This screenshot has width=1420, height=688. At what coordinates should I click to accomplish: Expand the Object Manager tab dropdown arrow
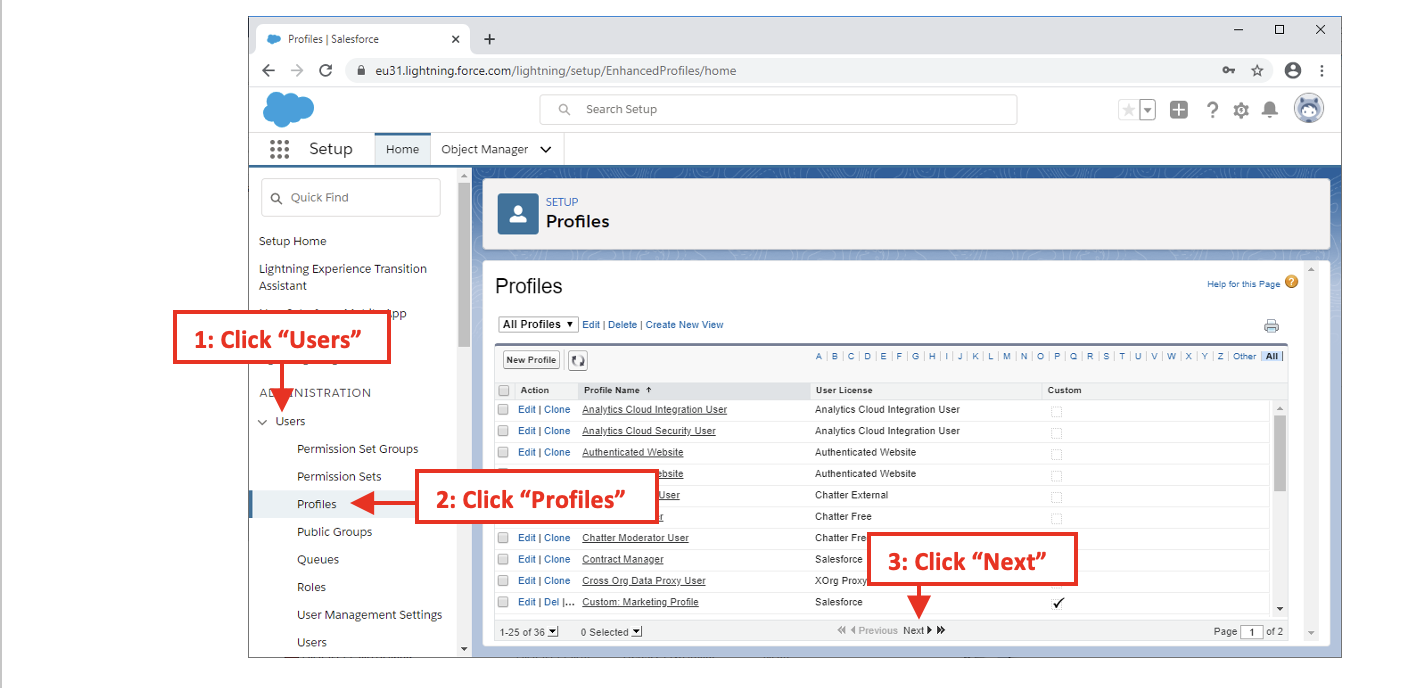coord(545,150)
